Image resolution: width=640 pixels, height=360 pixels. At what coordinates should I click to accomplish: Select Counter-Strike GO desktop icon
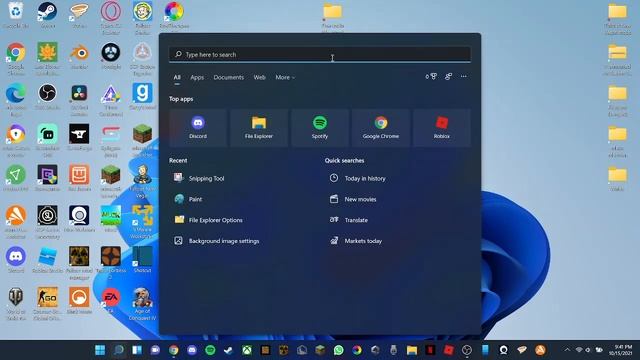(x=47, y=303)
